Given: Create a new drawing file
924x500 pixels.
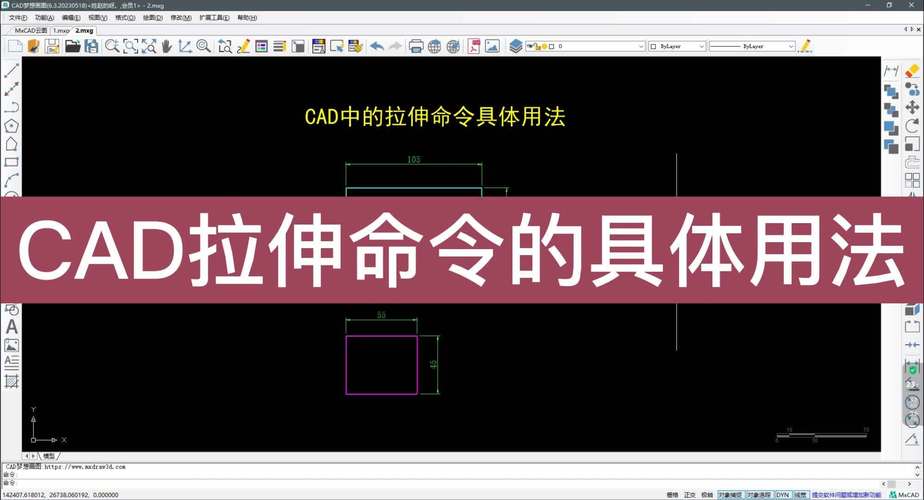Looking at the screenshot, I should [15, 46].
